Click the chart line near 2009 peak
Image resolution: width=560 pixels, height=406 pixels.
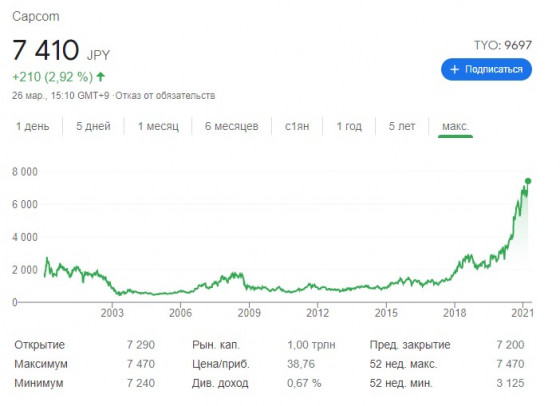click(235, 275)
